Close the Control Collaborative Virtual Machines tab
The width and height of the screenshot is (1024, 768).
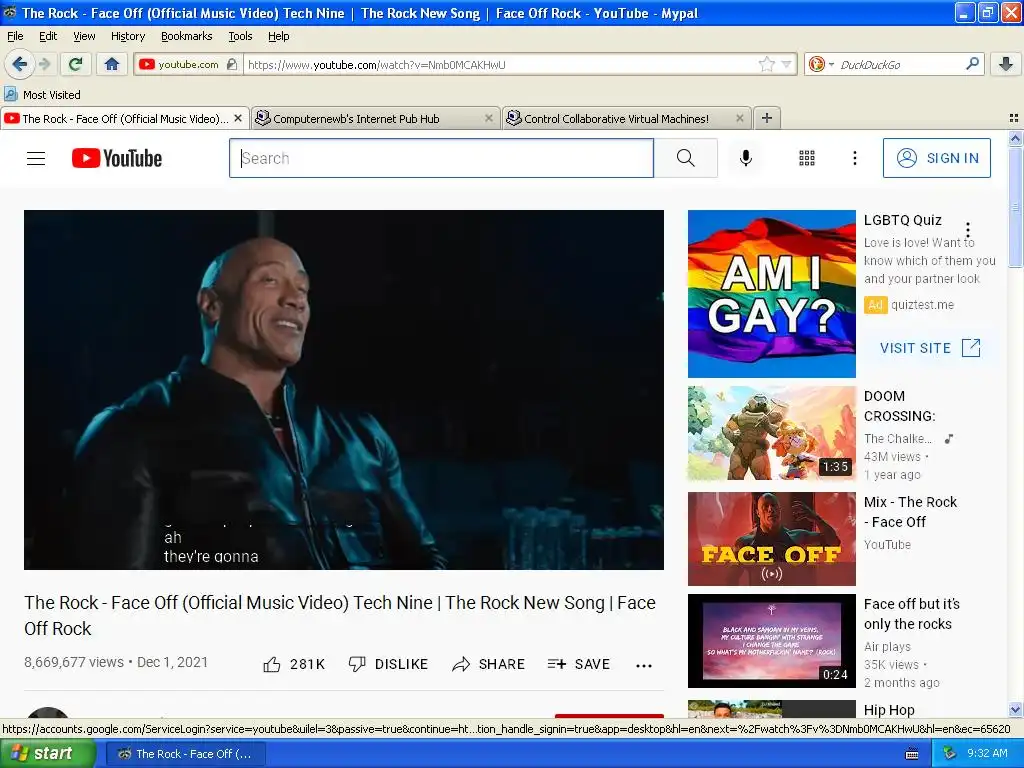(739, 118)
